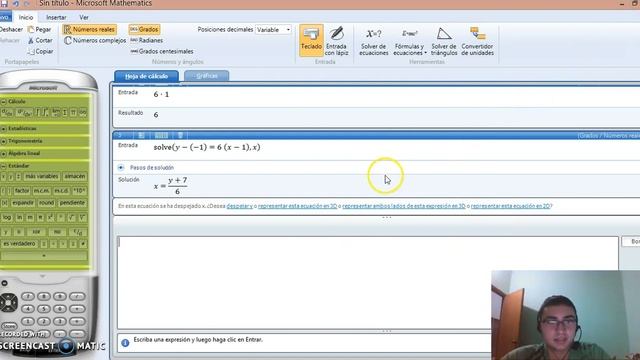Select the solve entrada expression
The height and width of the screenshot is (360, 640).
coord(207,147)
